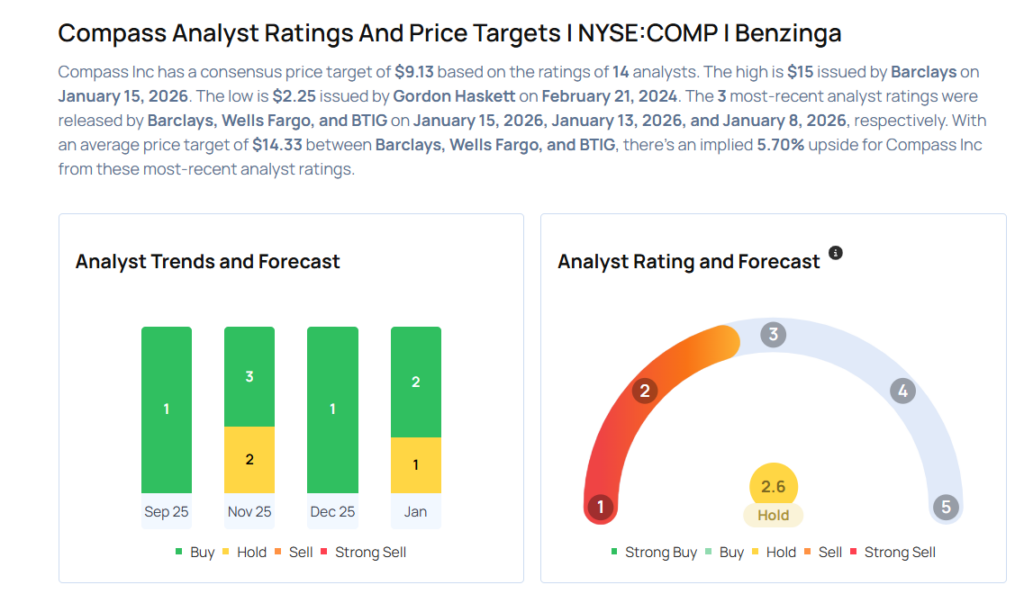The width and height of the screenshot is (1024, 594).
Task: Toggle the Buy legend in Analyst Trends
Action: click(194, 552)
